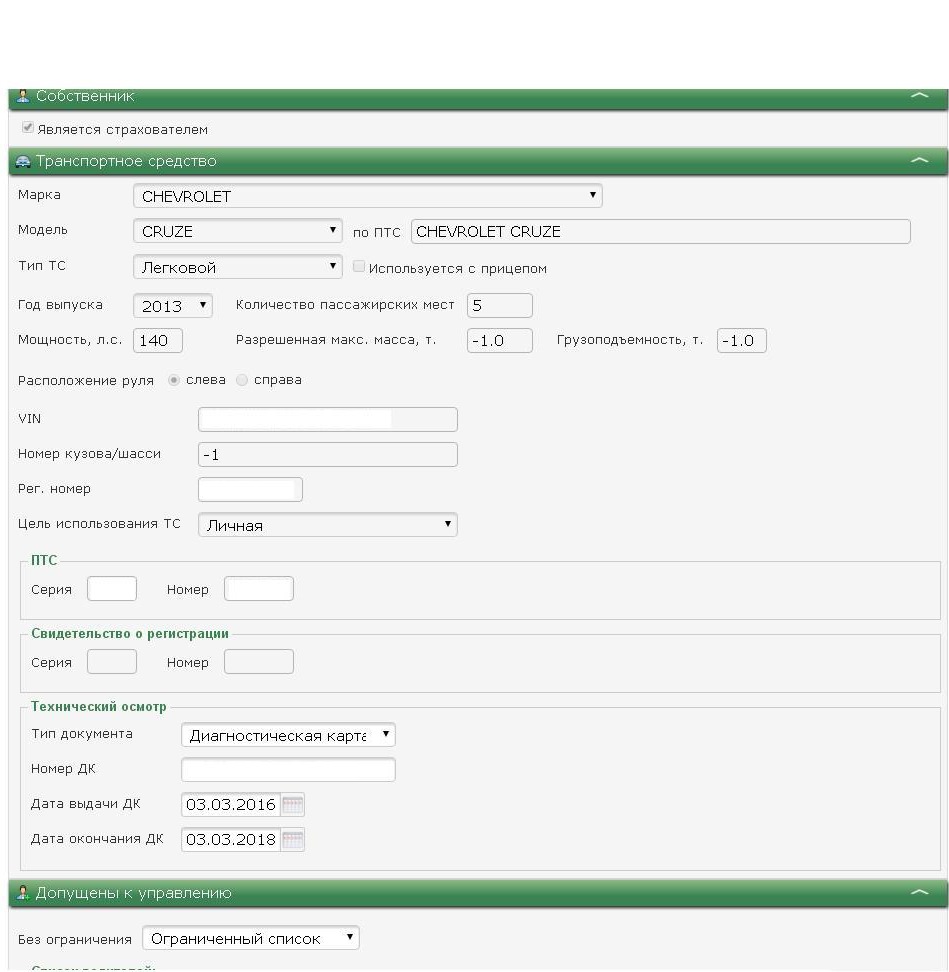Toggle the Является страхователем checkbox
Viewport: 949px width, 972px height.
click(27, 128)
